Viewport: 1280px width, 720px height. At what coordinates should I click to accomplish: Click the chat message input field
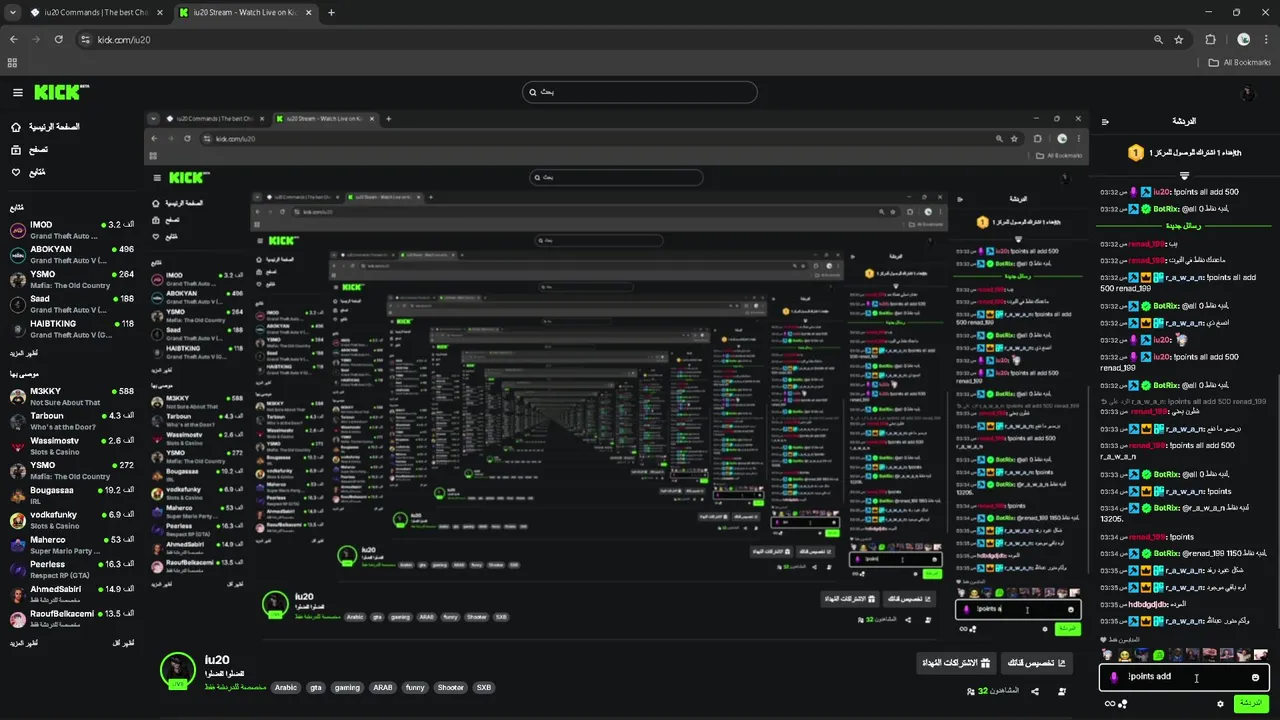[1184, 677]
